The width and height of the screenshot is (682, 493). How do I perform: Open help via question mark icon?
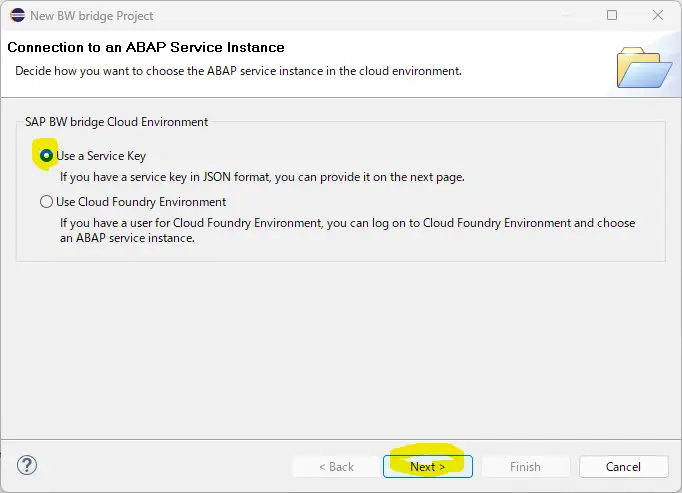coord(27,465)
